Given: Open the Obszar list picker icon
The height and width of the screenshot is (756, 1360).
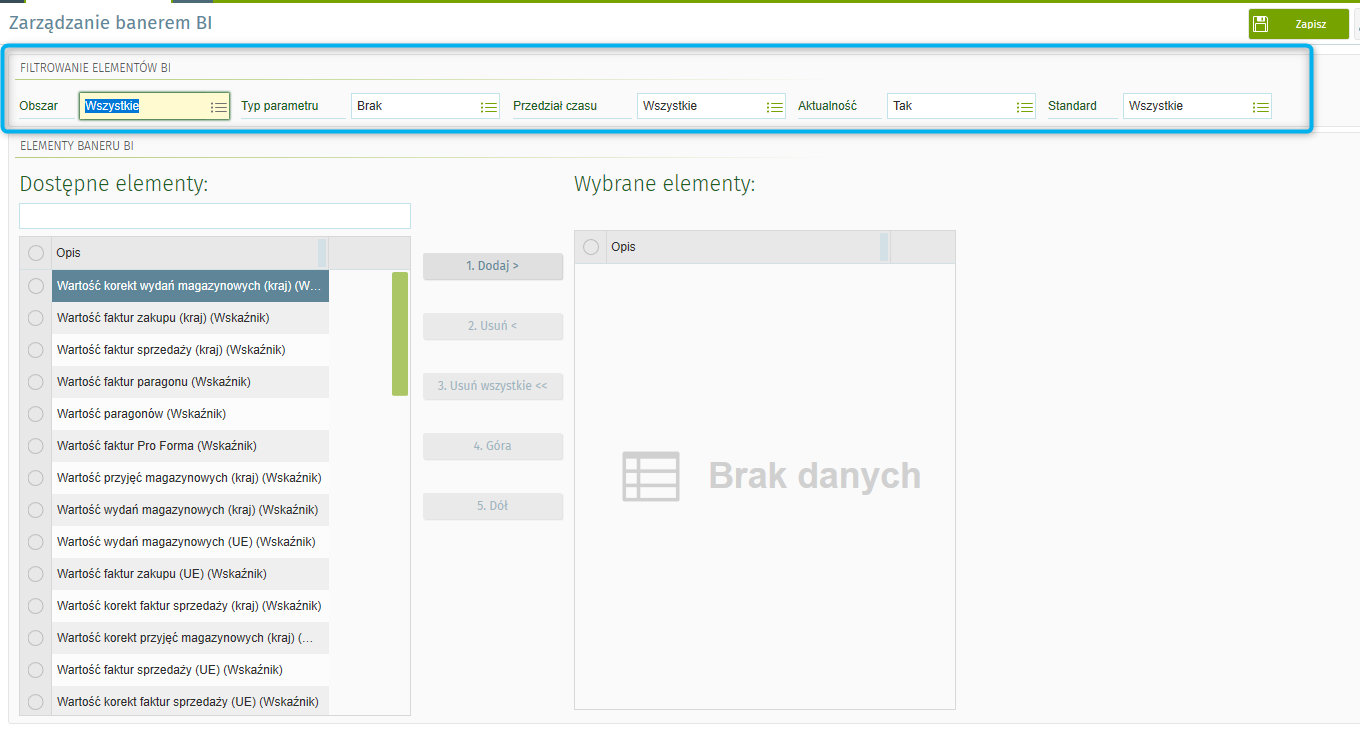Looking at the screenshot, I should pyautogui.click(x=219, y=107).
